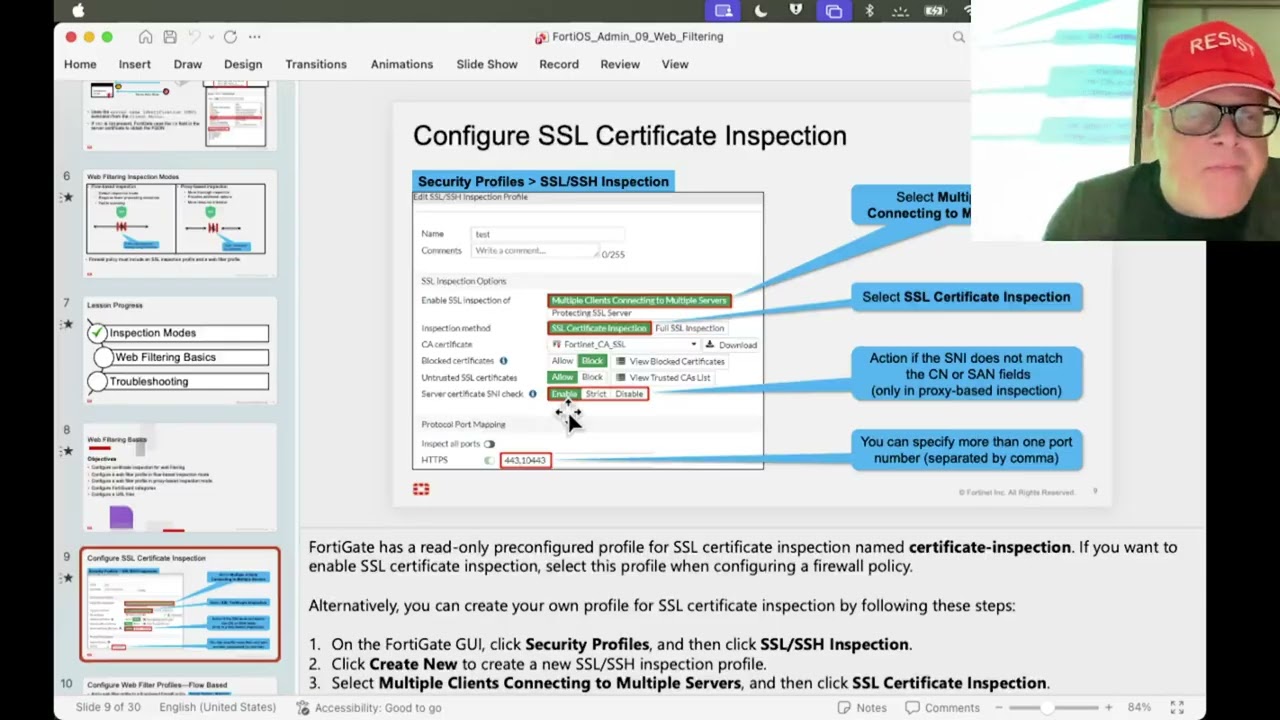Save the presentation with the disk icon
The width and height of the screenshot is (1280, 720).
pyautogui.click(x=170, y=37)
